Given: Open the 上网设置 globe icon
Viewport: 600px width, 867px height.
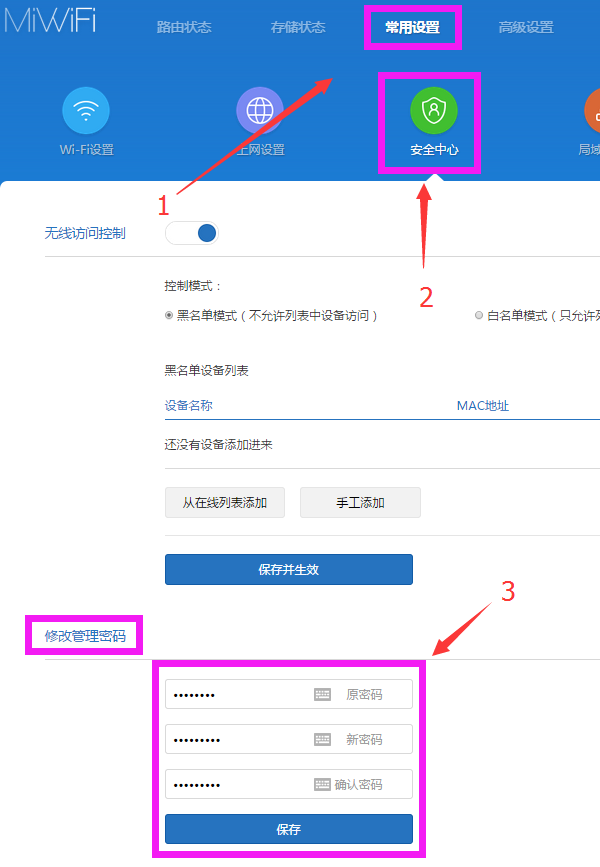Looking at the screenshot, I should pos(260,111).
